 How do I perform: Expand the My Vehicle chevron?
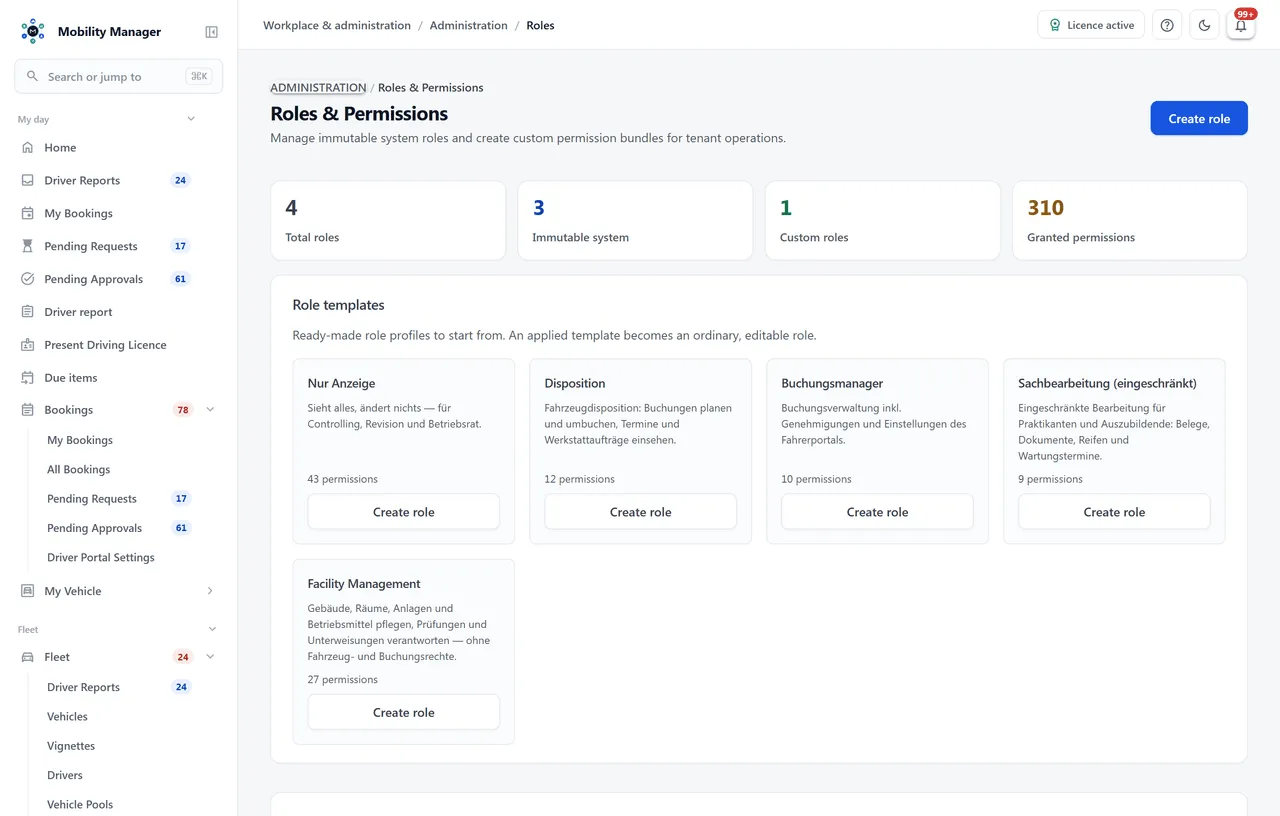210,591
